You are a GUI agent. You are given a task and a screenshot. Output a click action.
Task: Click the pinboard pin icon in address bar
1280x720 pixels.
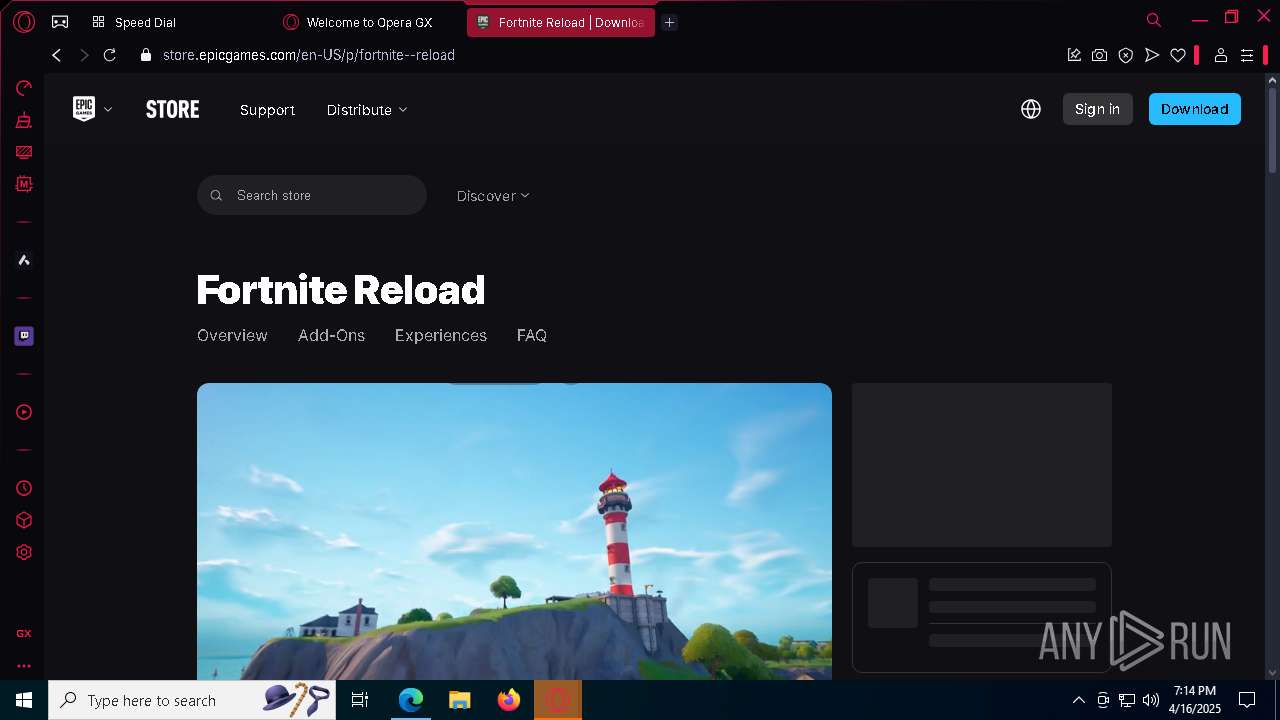(1074, 55)
